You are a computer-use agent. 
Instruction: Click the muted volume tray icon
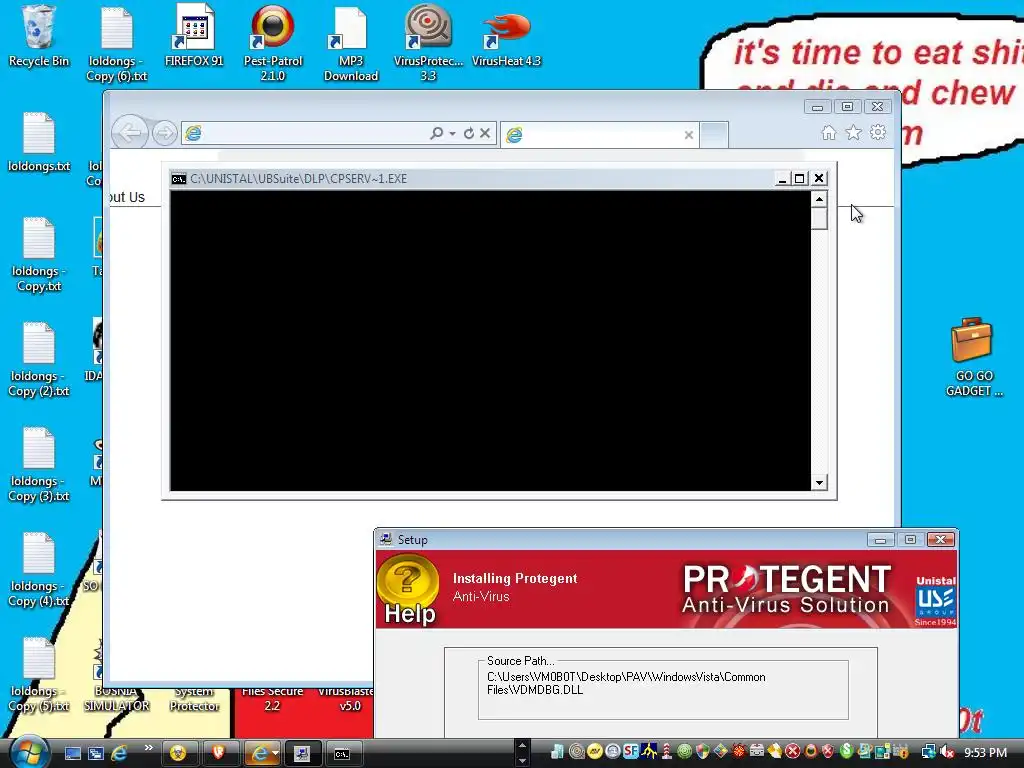pyautogui.click(x=947, y=752)
